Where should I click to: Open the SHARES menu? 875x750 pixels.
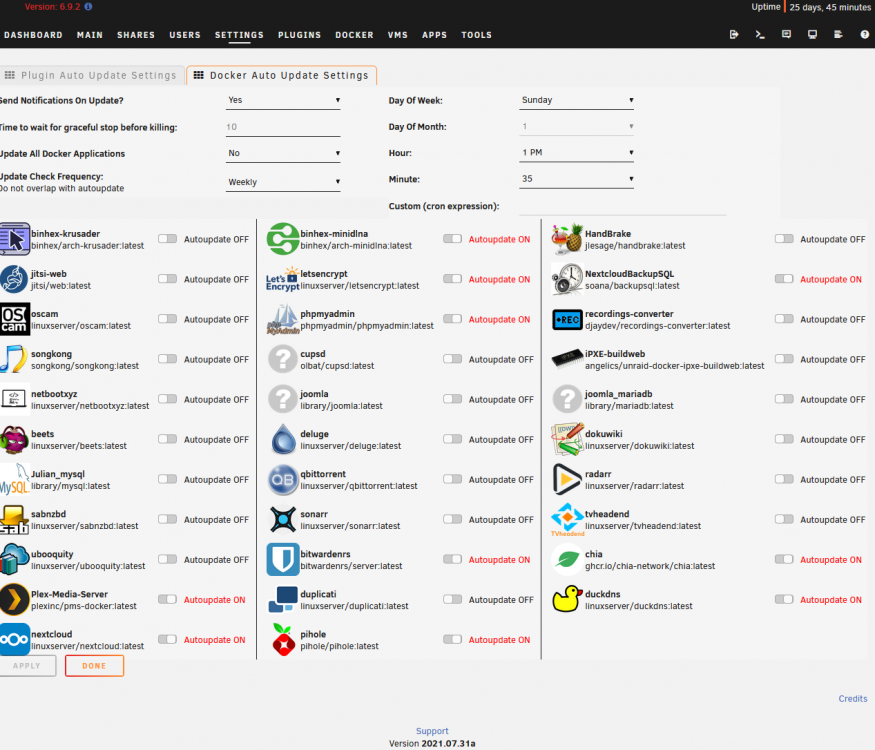pyautogui.click(x=136, y=35)
